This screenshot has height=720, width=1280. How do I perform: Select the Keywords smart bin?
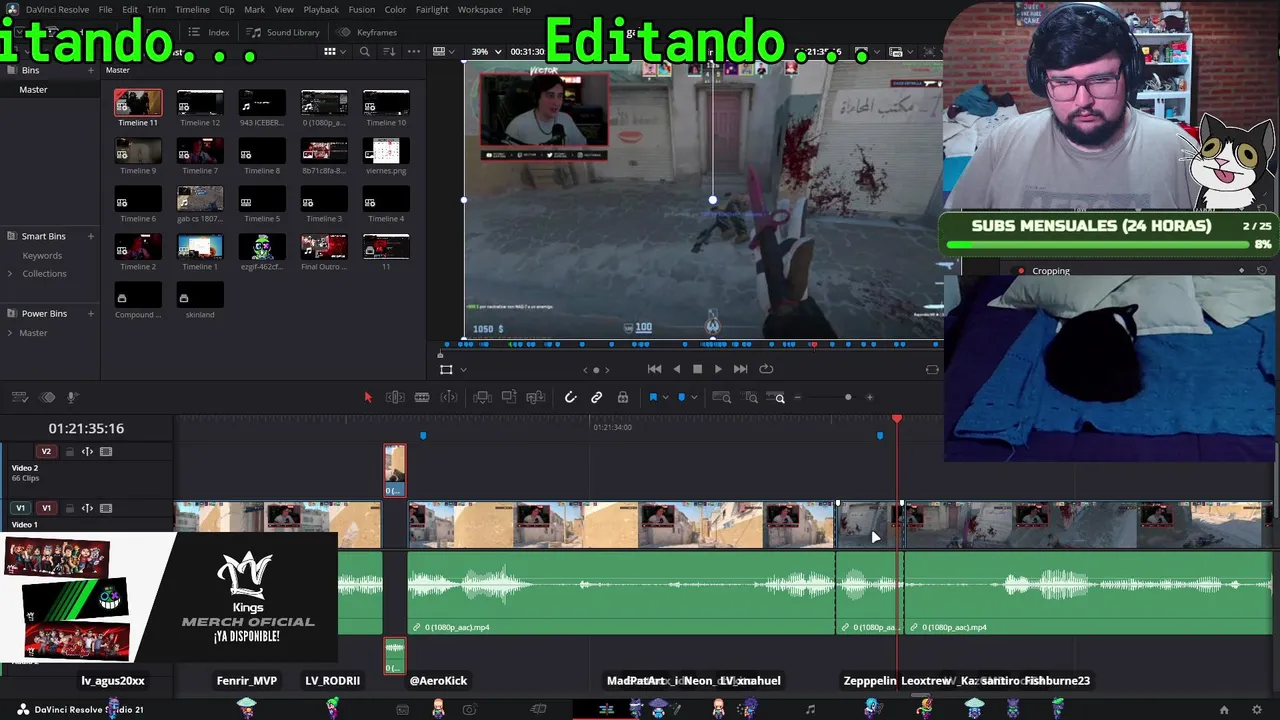[x=42, y=256]
